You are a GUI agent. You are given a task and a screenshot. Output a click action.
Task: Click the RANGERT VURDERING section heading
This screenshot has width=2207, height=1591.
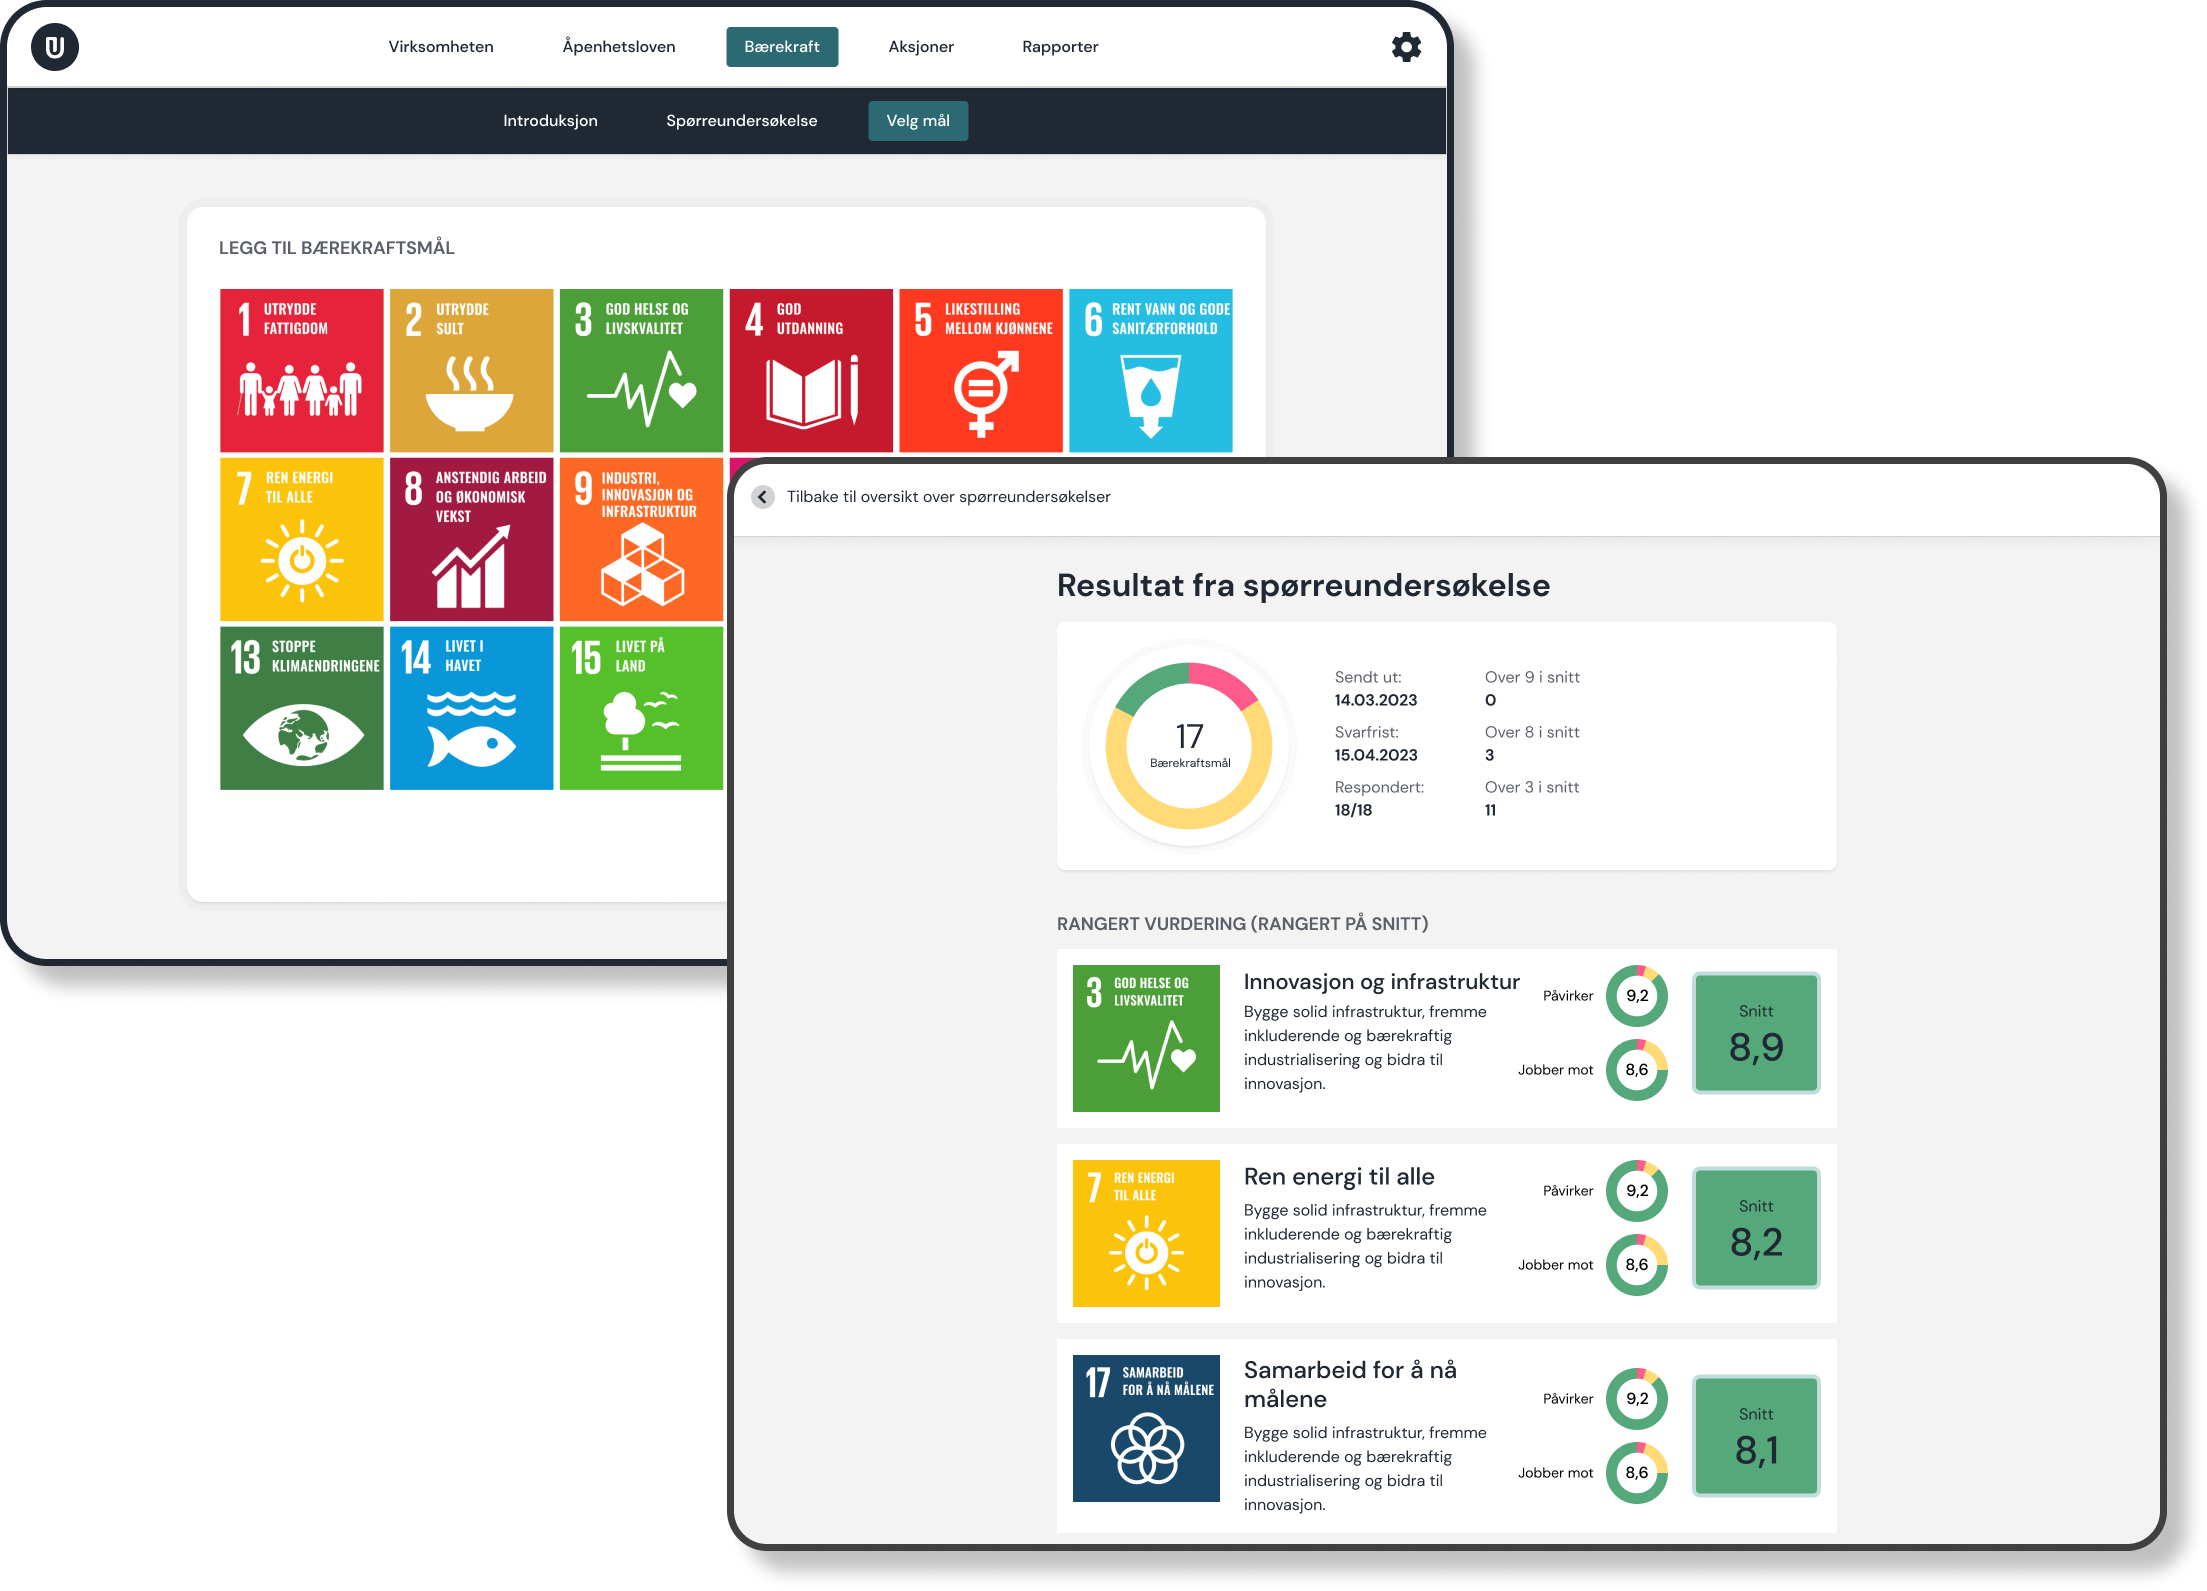click(1242, 924)
